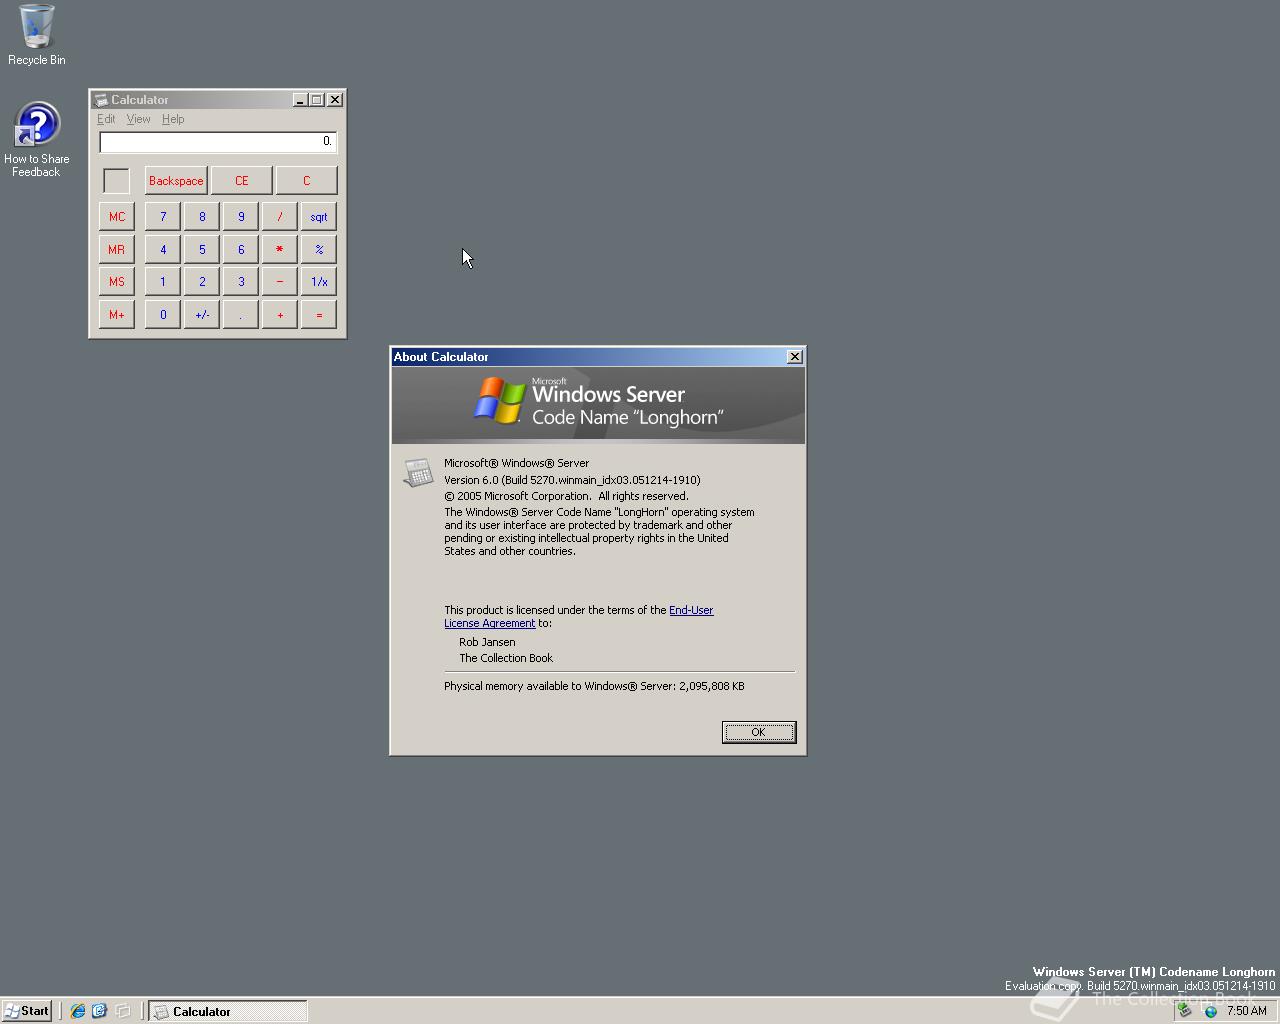
Task: Click the subtract (−) button
Action: (280, 282)
